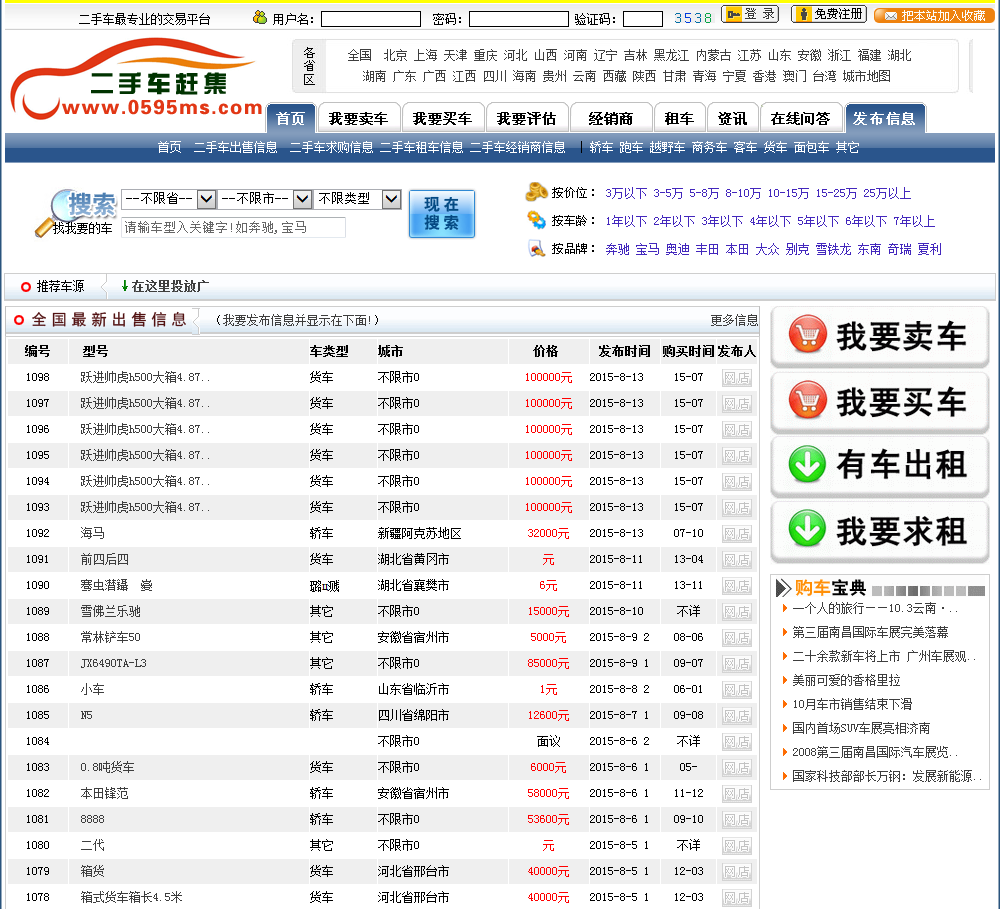Open the 租车 tab

[x=679, y=119]
